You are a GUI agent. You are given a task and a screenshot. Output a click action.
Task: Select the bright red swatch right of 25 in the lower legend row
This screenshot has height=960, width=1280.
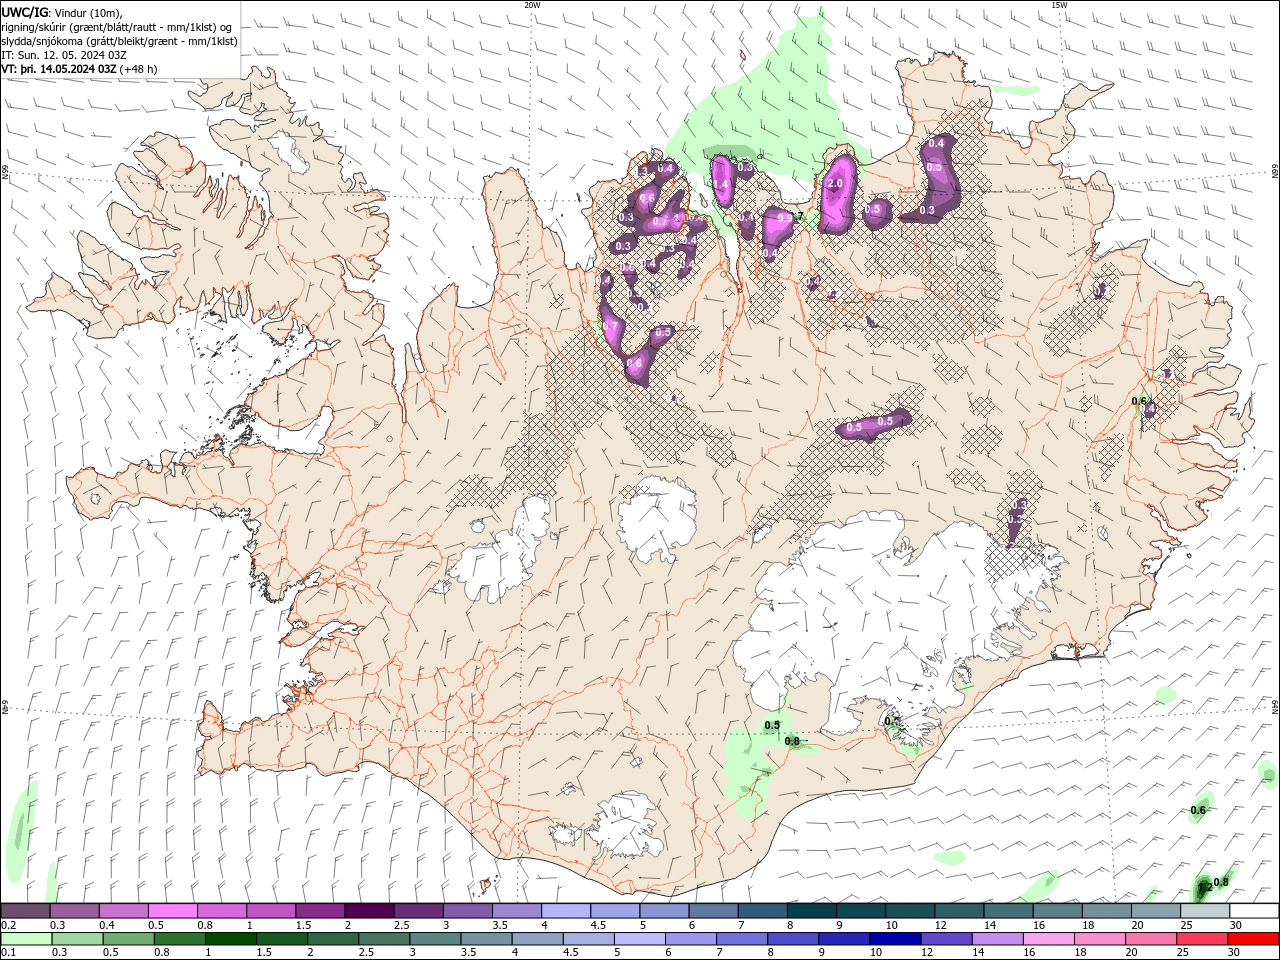click(x=1252, y=939)
